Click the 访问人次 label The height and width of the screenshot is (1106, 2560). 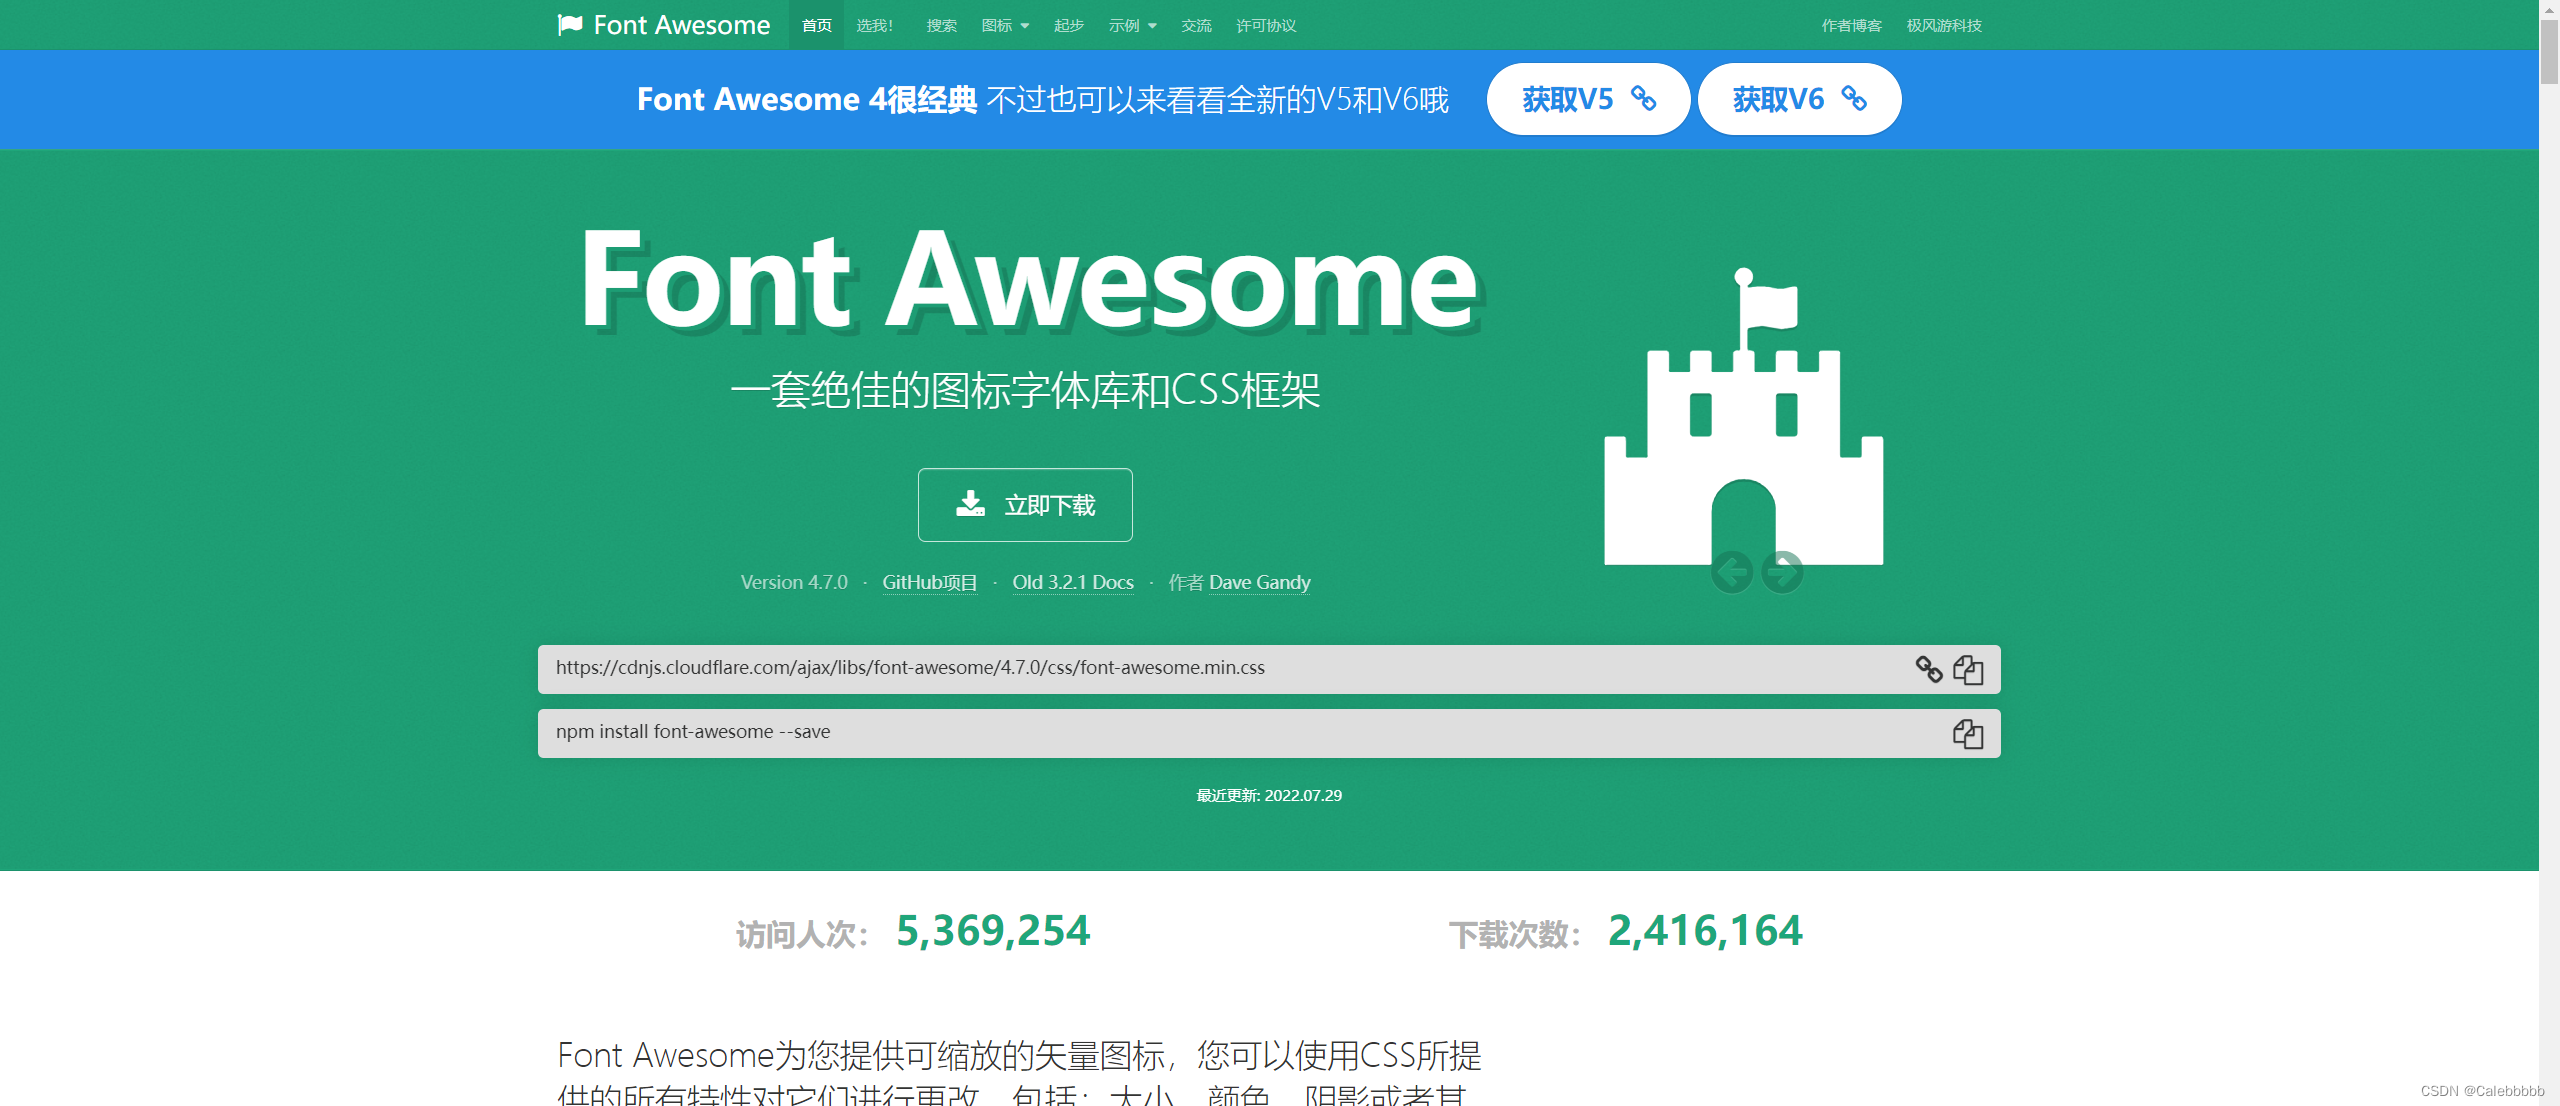tap(802, 934)
